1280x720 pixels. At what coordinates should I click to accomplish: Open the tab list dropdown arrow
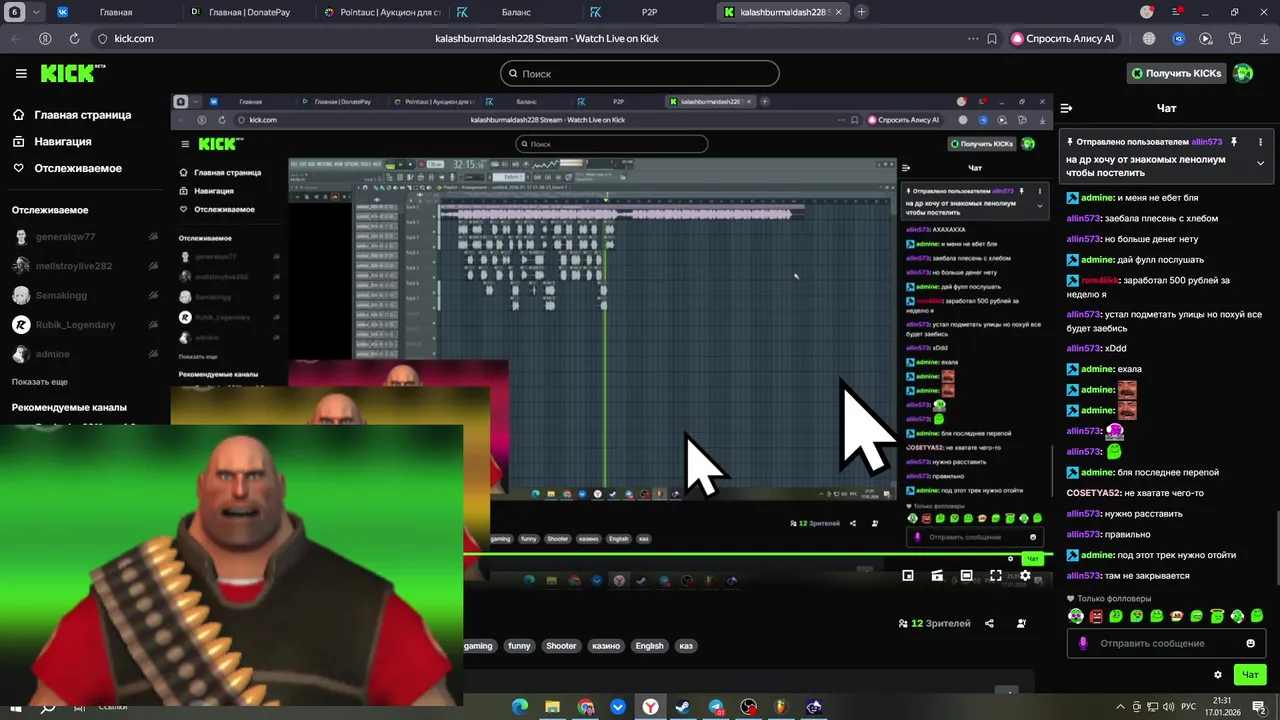point(36,12)
